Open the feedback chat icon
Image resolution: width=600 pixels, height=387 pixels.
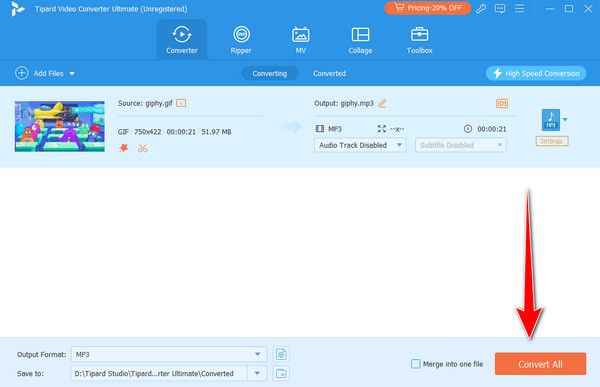pos(500,8)
